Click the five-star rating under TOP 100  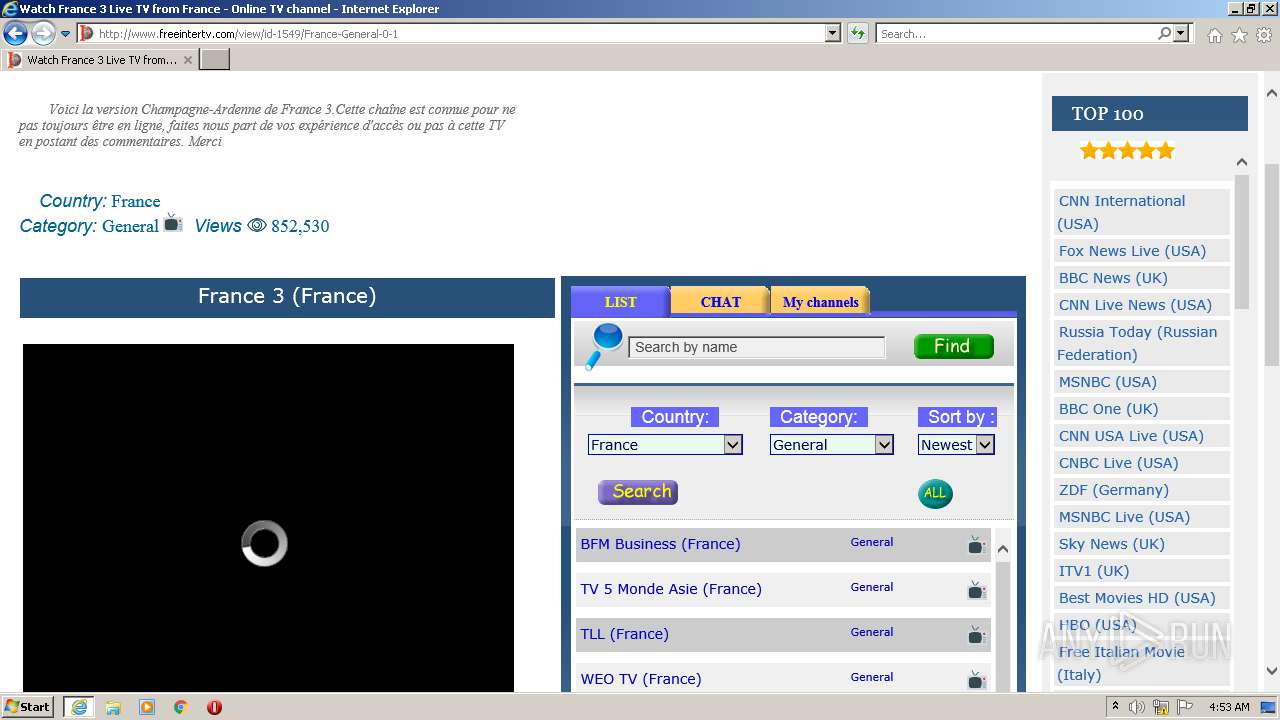1127,151
